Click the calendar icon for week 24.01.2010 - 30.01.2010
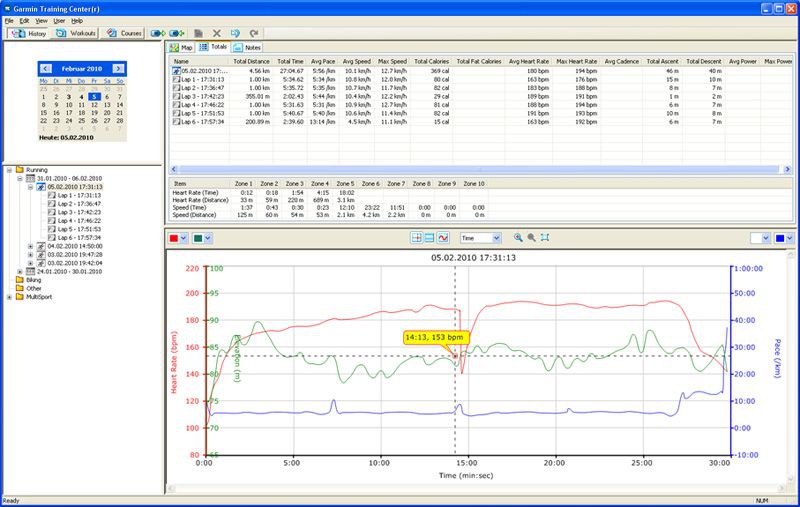Screen dimensions: 800x507 point(31,272)
